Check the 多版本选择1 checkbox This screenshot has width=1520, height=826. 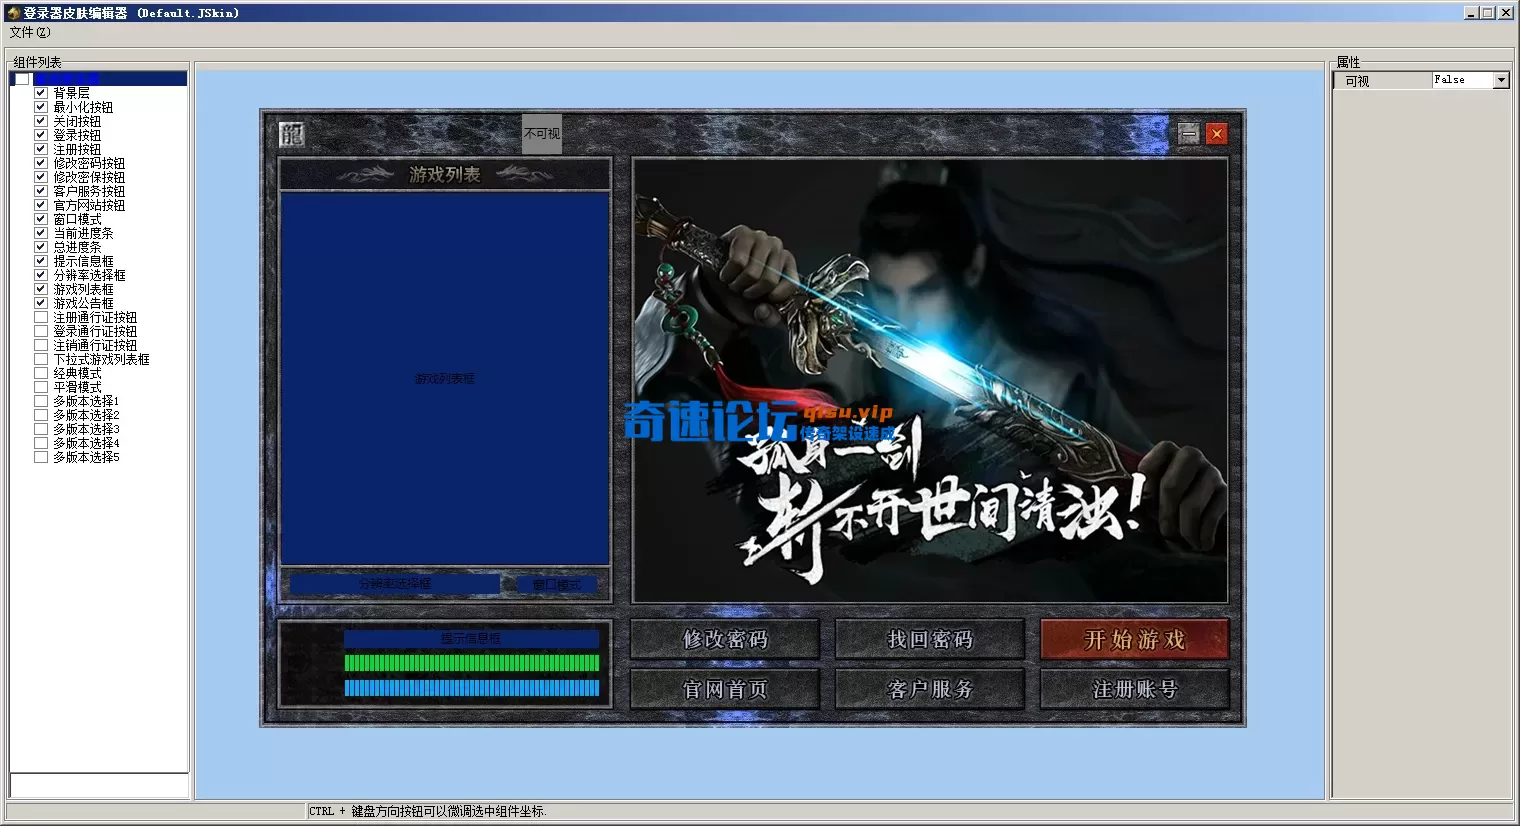pos(40,401)
